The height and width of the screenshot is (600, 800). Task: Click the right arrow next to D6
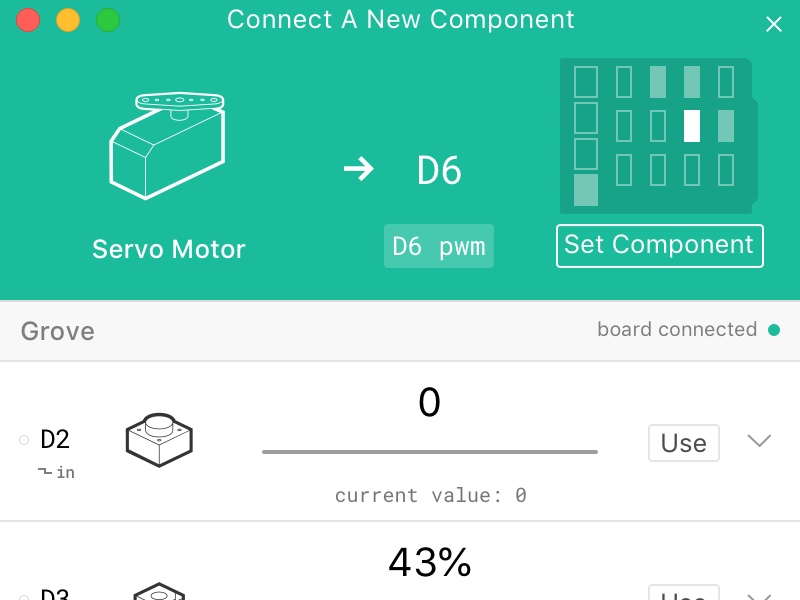coord(358,170)
